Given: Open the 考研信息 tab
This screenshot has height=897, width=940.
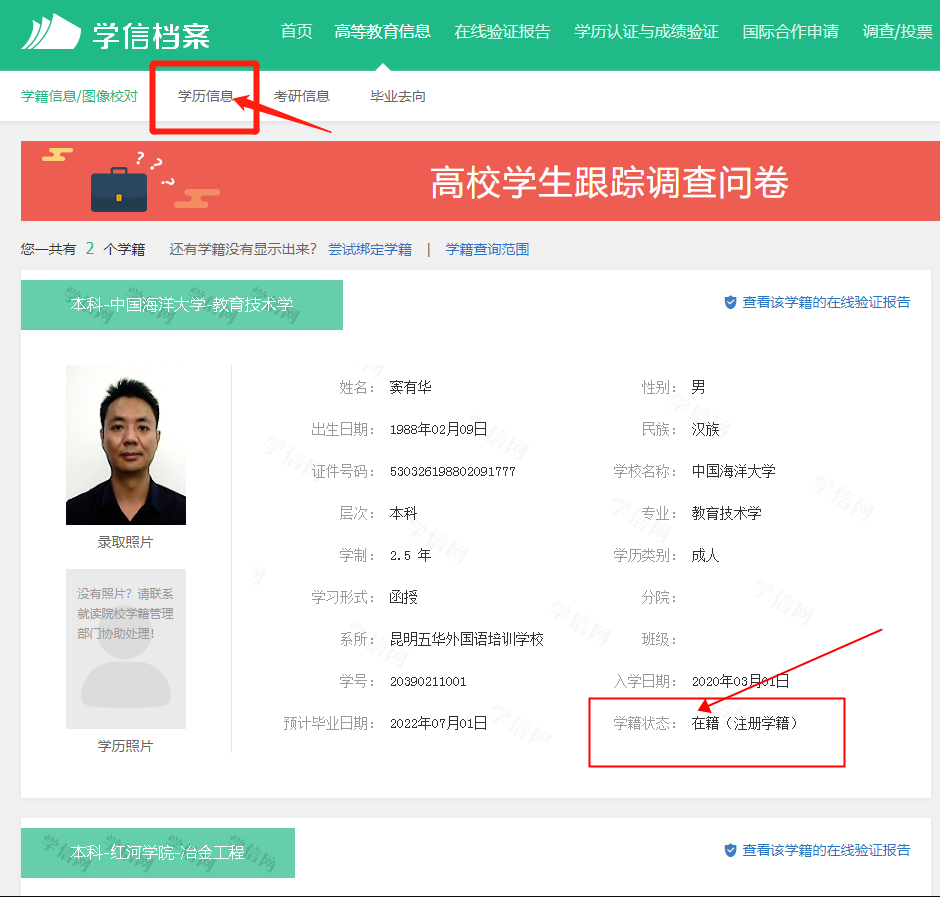Looking at the screenshot, I should [x=302, y=97].
